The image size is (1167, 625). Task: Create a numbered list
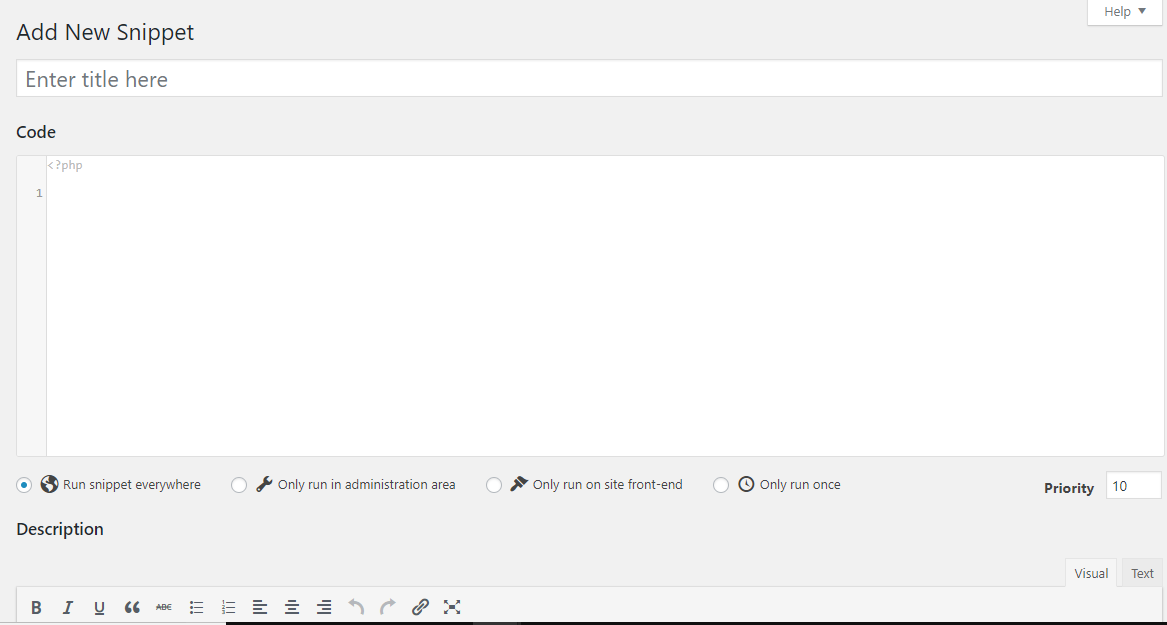click(229, 607)
